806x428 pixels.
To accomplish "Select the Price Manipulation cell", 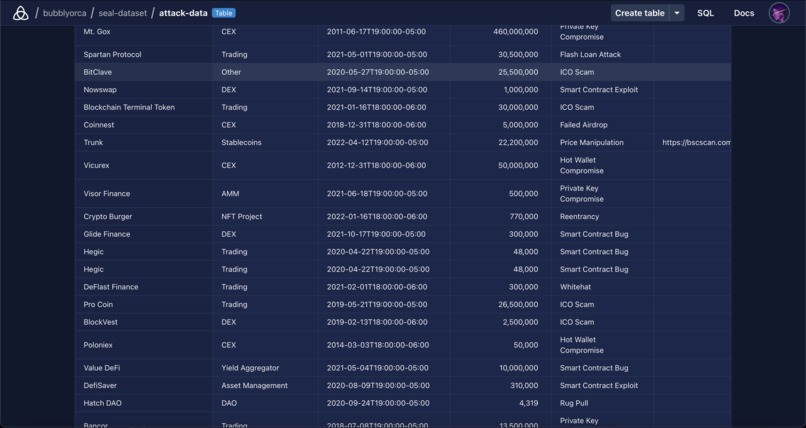I will (602, 142).
